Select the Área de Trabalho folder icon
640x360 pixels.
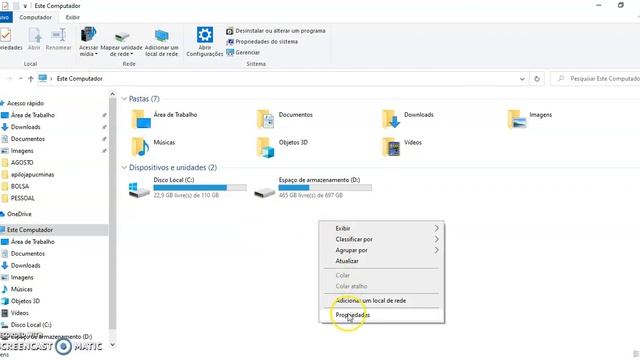pyautogui.click(x=140, y=119)
